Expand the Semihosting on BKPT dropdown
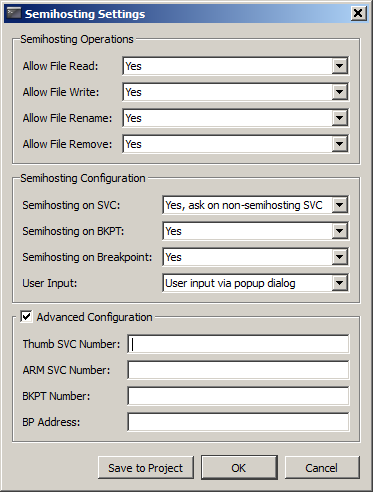The height and width of the screenshot is (492, 373). pos(340,231)
